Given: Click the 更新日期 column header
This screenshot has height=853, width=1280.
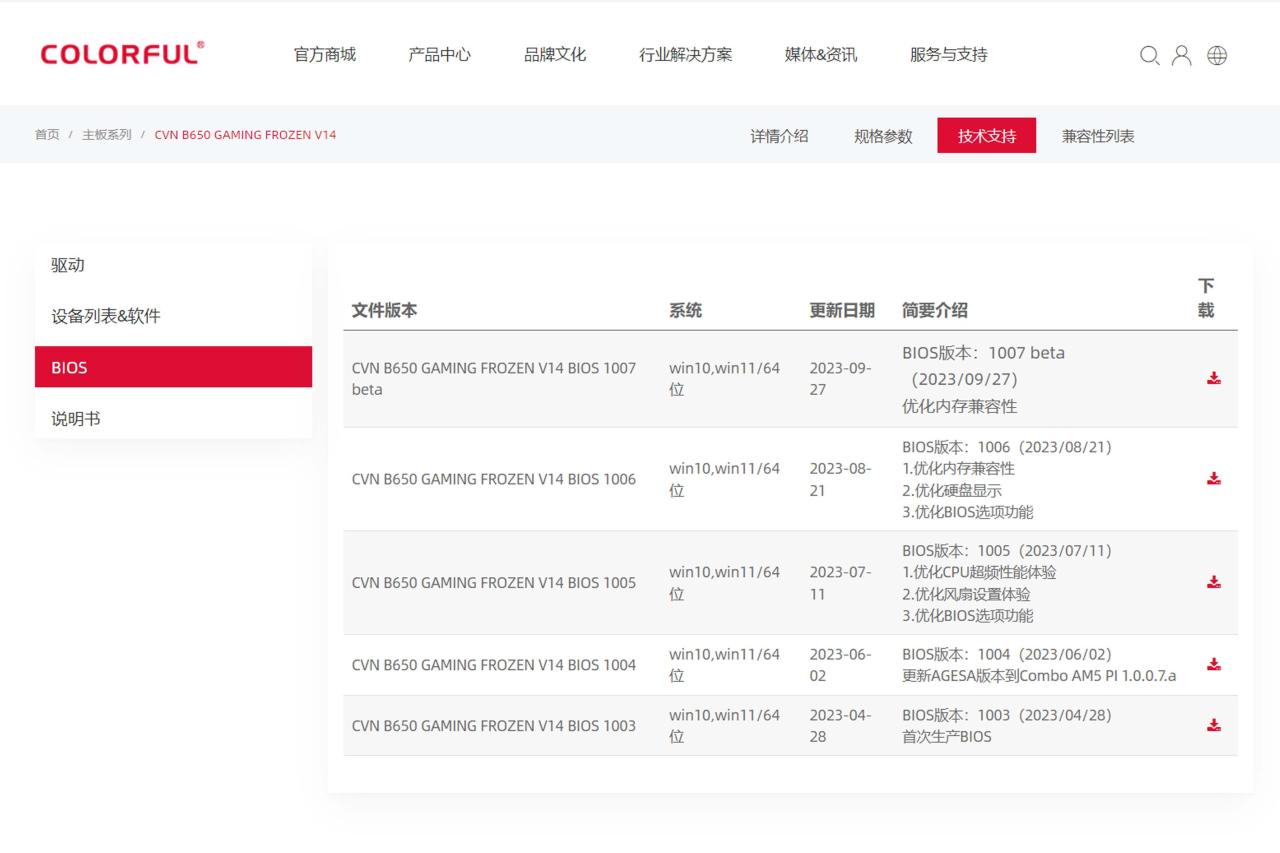Looking at the screenshot, I should (x=842, y=310).
